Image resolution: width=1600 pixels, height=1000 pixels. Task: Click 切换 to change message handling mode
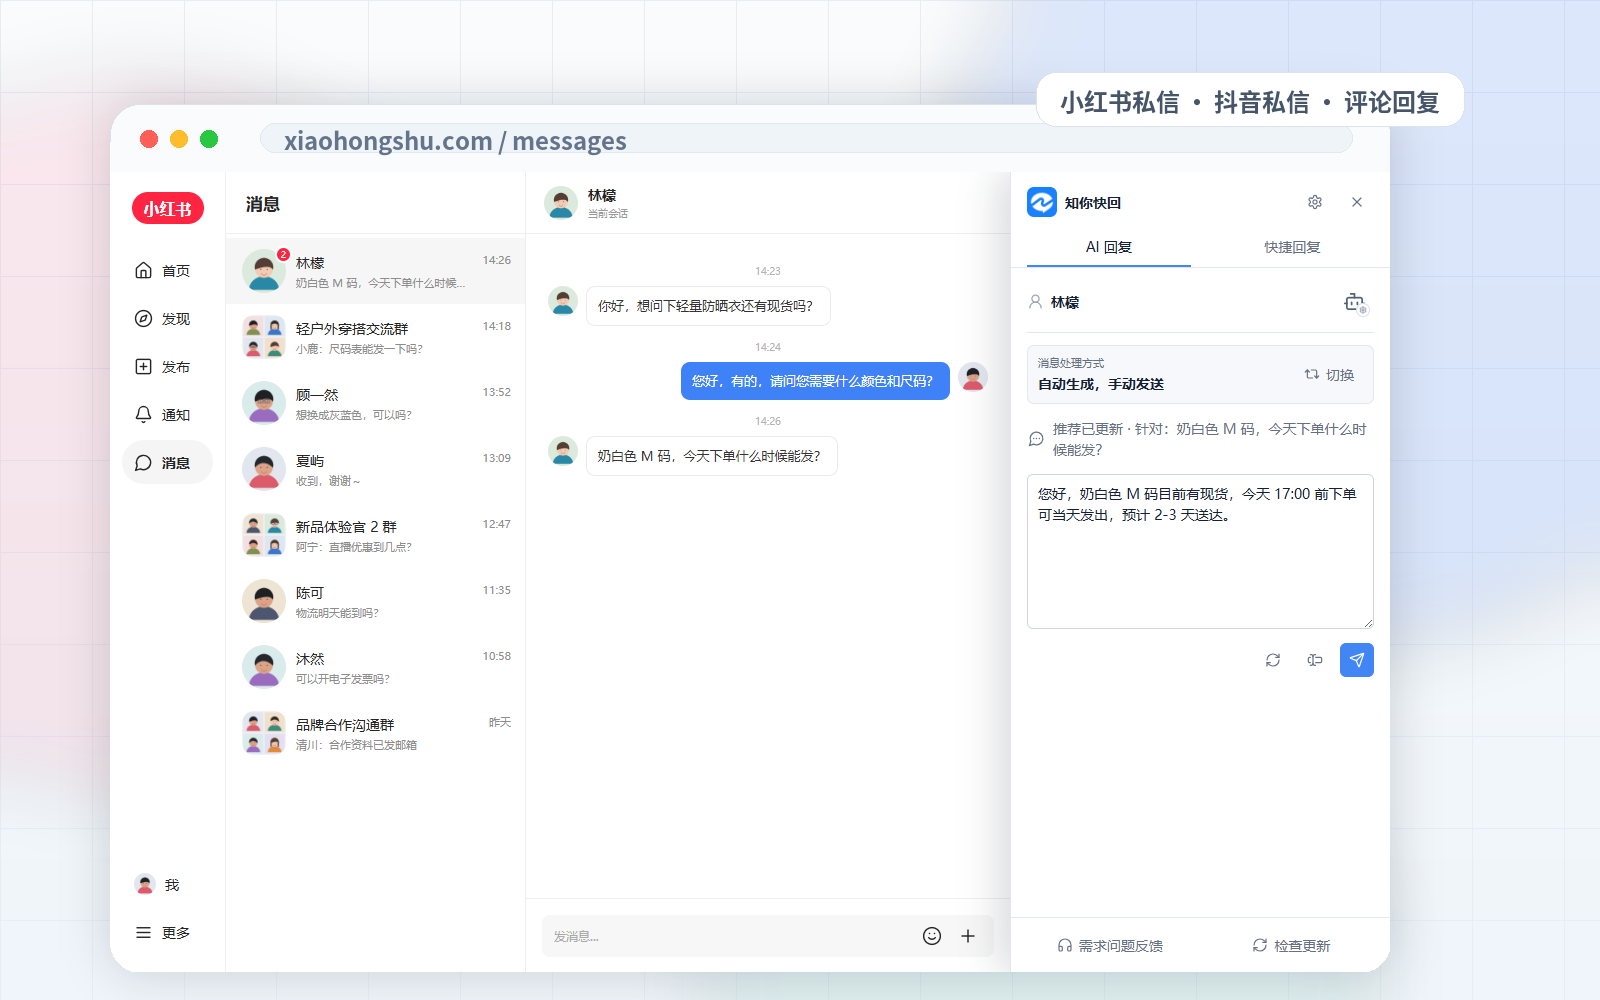point(1329,375)
